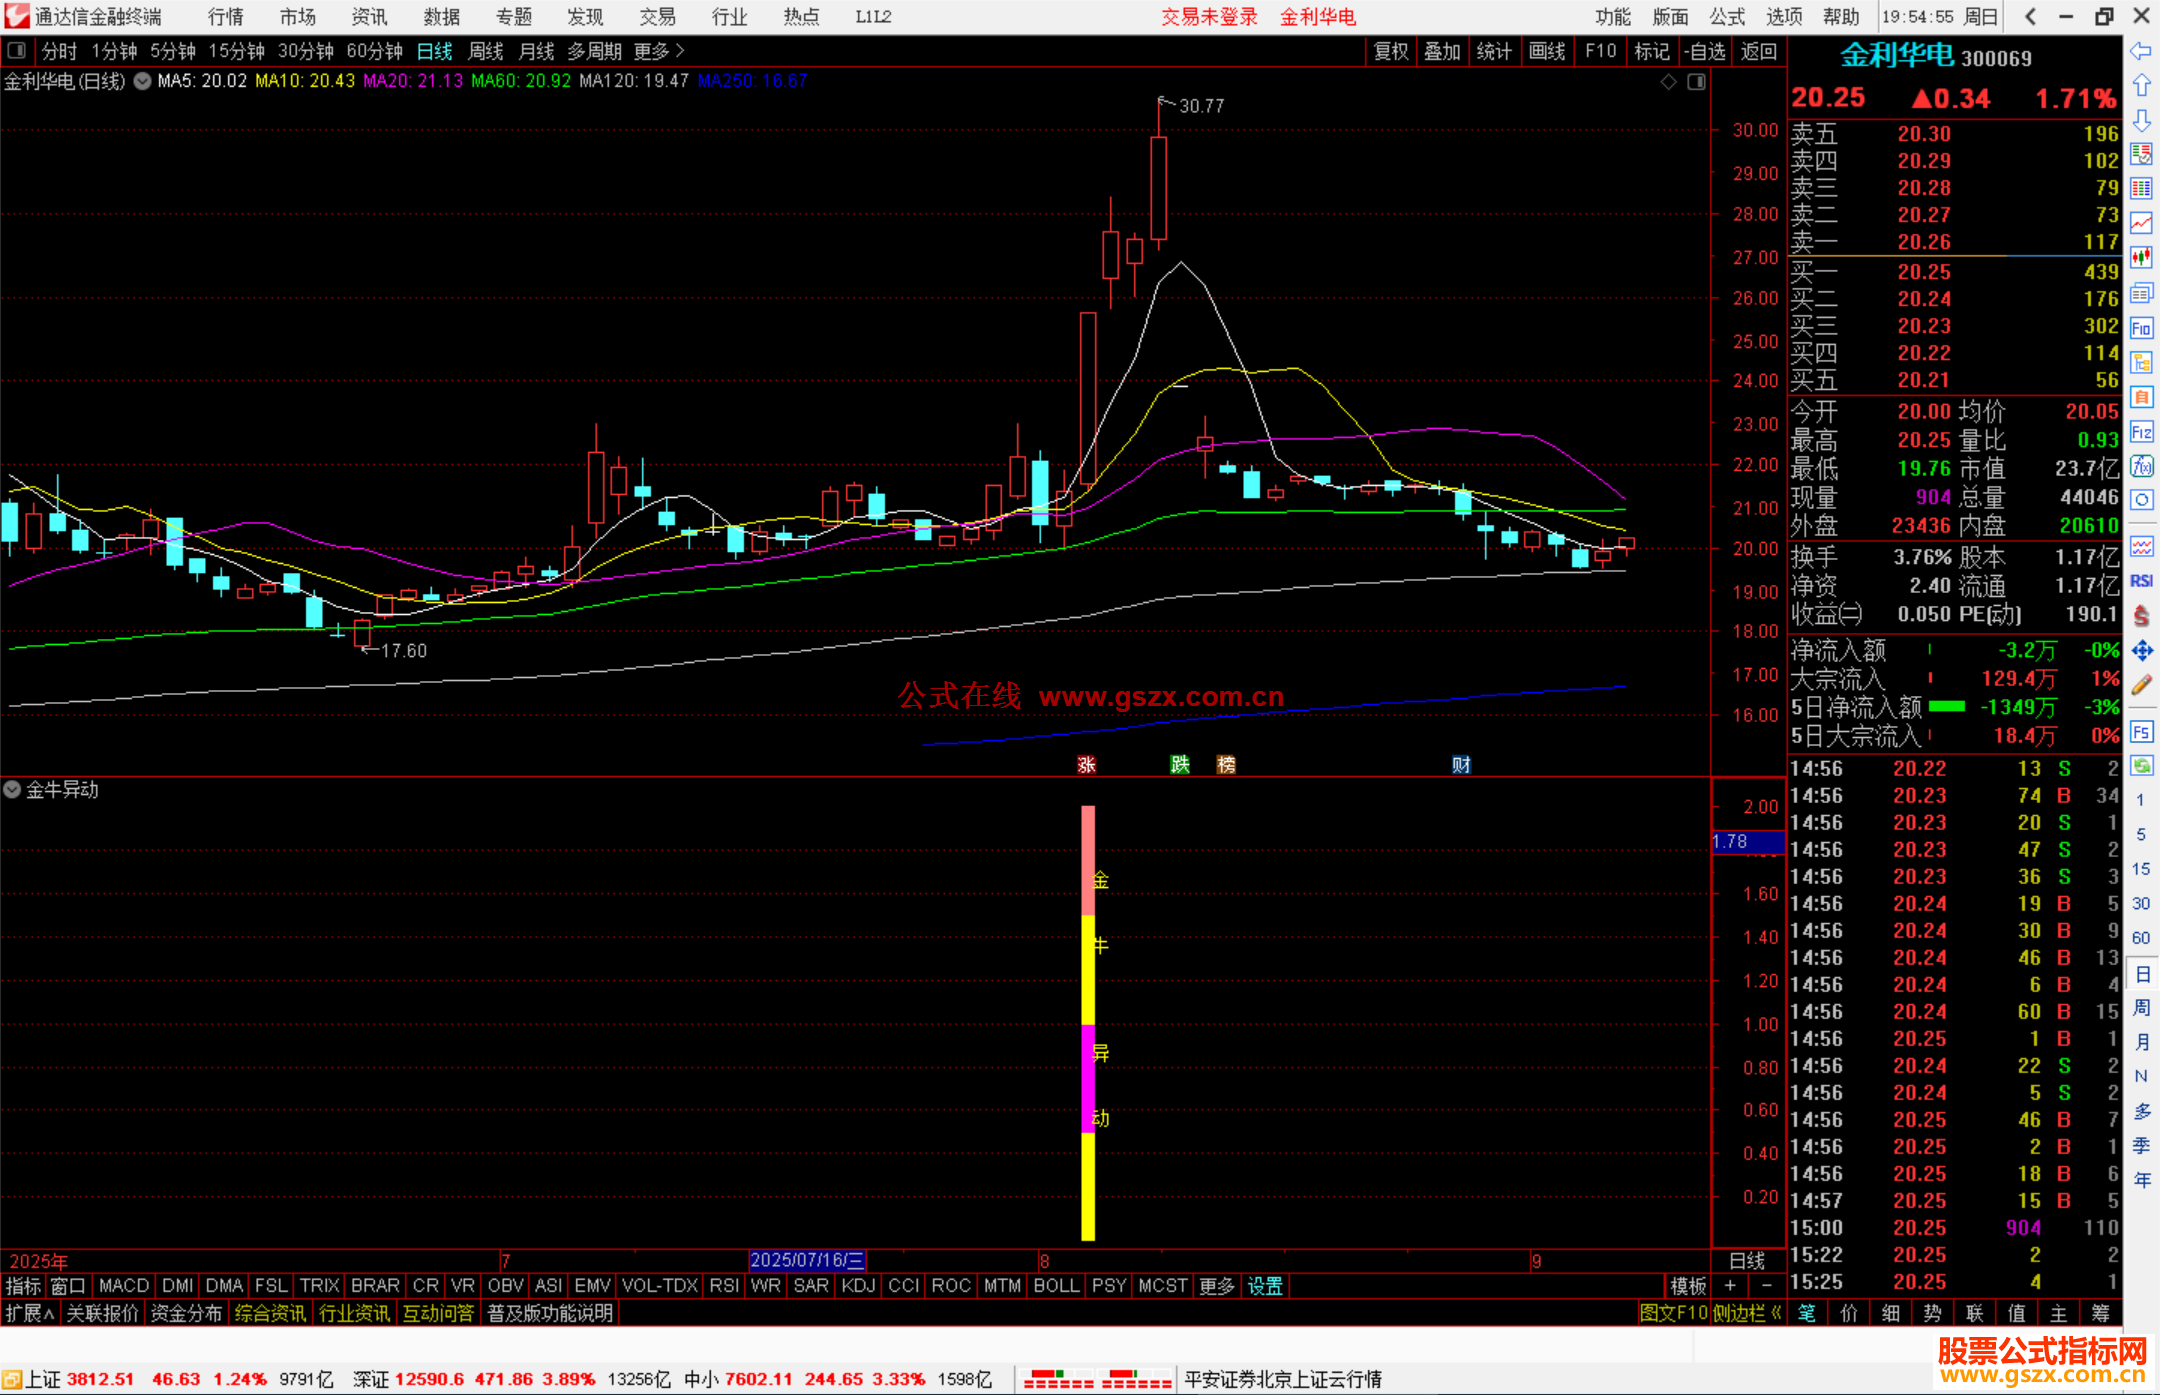Image resolution: width=2160 pixels, height=1395 pixels.
Task: Click the minus zoom-out chart button
Action: (x=1767, y=1286)
